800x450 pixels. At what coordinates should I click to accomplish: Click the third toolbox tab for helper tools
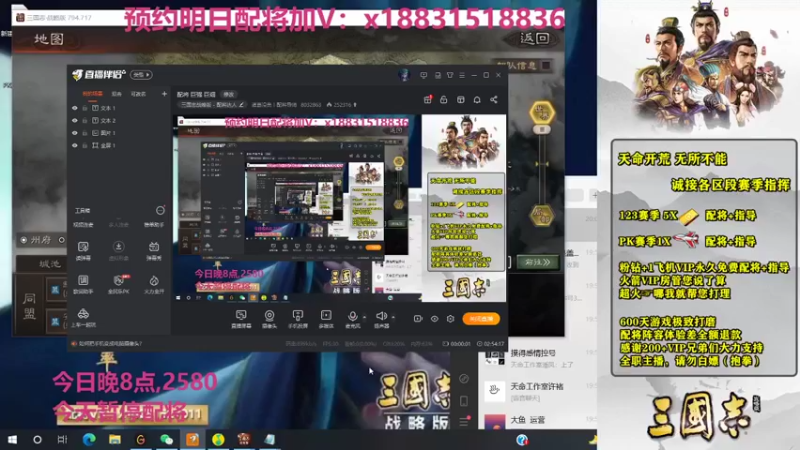pos(154,225)
